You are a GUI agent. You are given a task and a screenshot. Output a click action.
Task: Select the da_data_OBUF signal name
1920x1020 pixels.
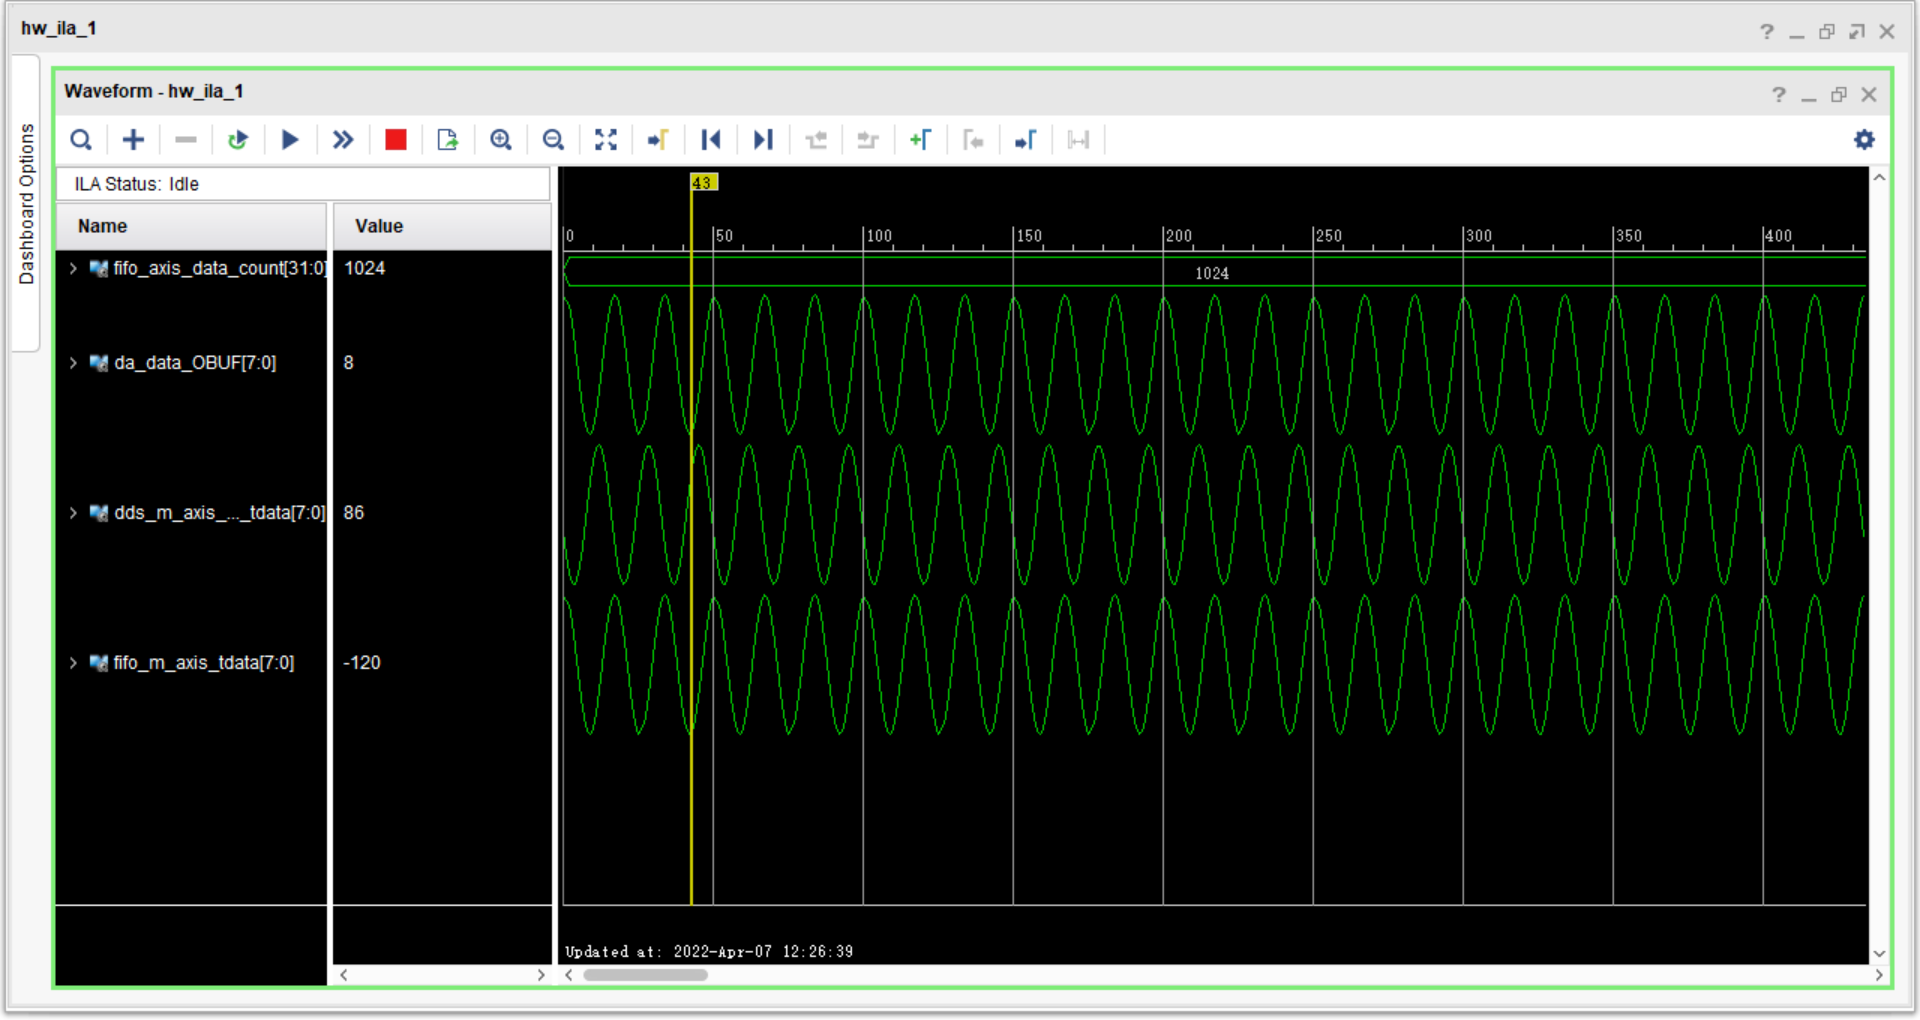[x=195, y=363]
